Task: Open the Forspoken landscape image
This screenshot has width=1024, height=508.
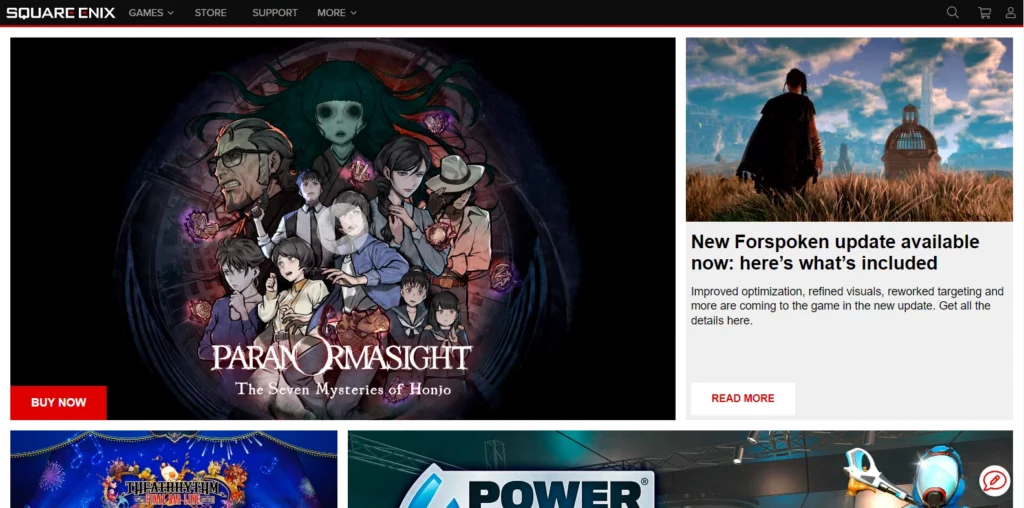Action: coord(849,129)
